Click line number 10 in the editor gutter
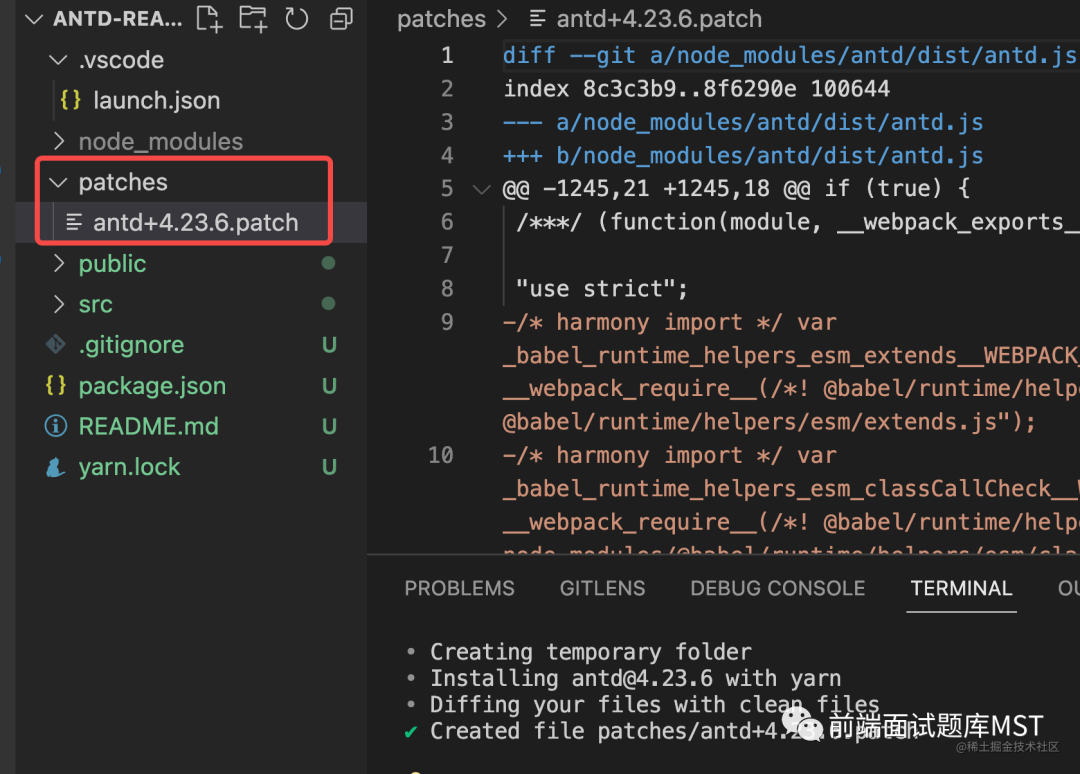Viewport: 1080px width, 774px height. click(x=441, y=455)
